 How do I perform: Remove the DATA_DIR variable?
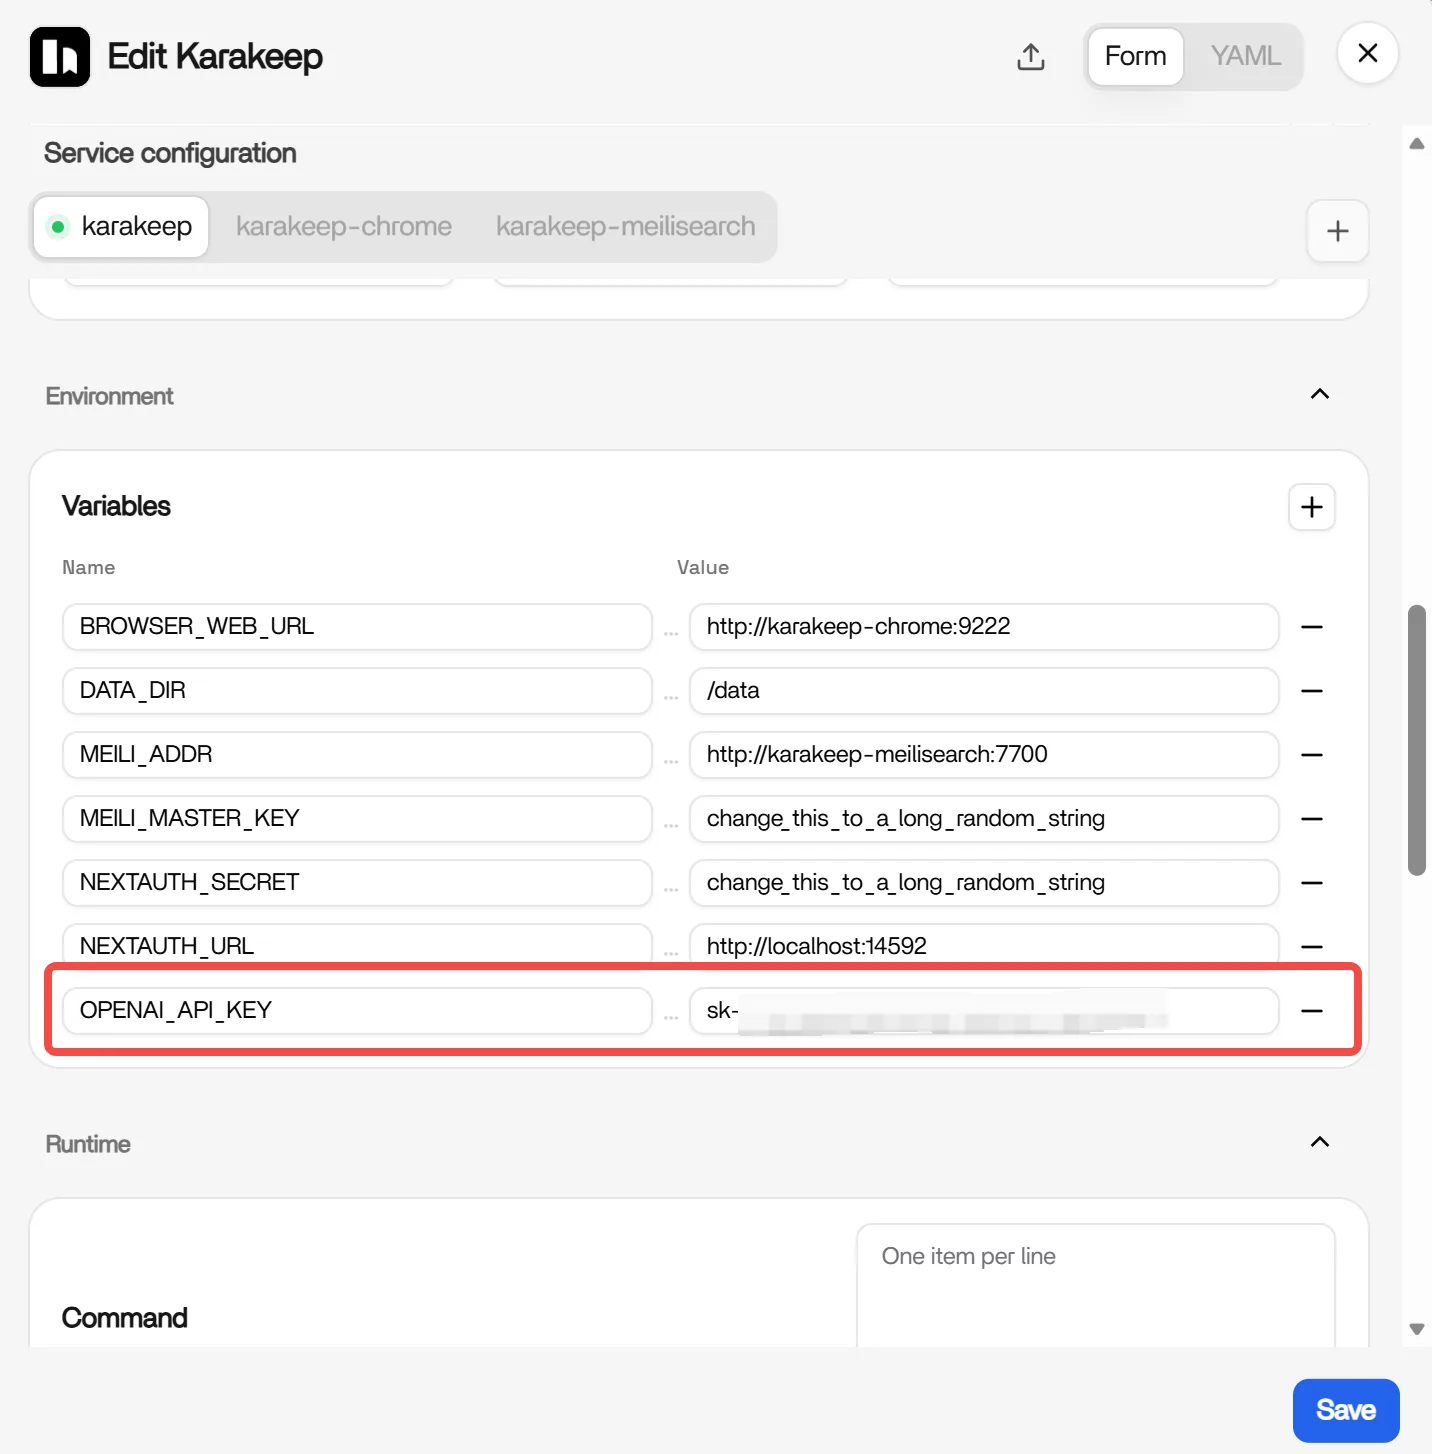pos(1312,691)
